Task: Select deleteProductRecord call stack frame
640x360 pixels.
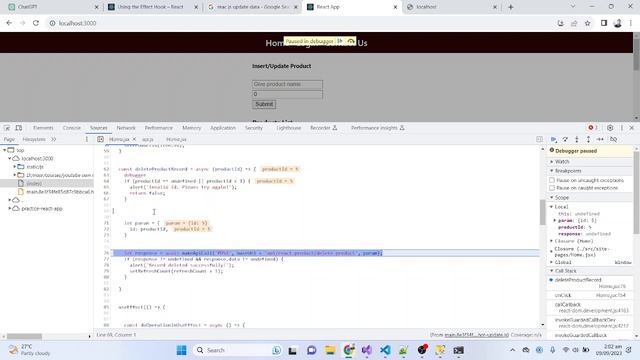Action: tap(589, 283)
